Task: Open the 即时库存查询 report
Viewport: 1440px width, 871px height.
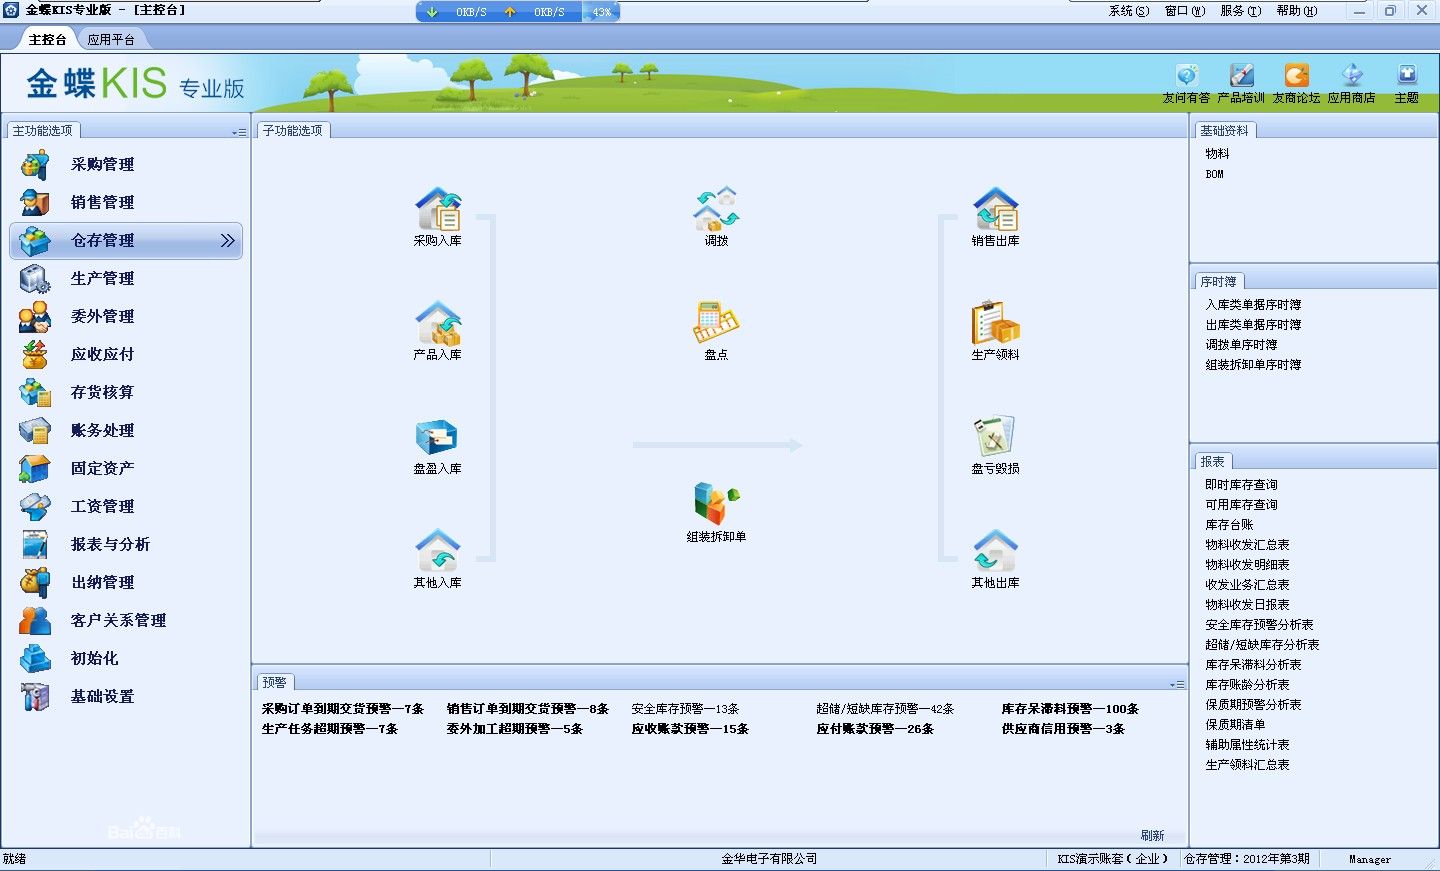Action: pyautogui.click(x=1241, y=485)
